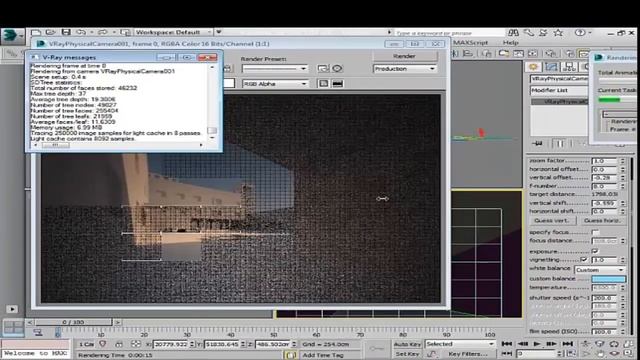Click the environment and effects icon in frame window
Viewport: 640px width, 360px height.
pos(337,69)
